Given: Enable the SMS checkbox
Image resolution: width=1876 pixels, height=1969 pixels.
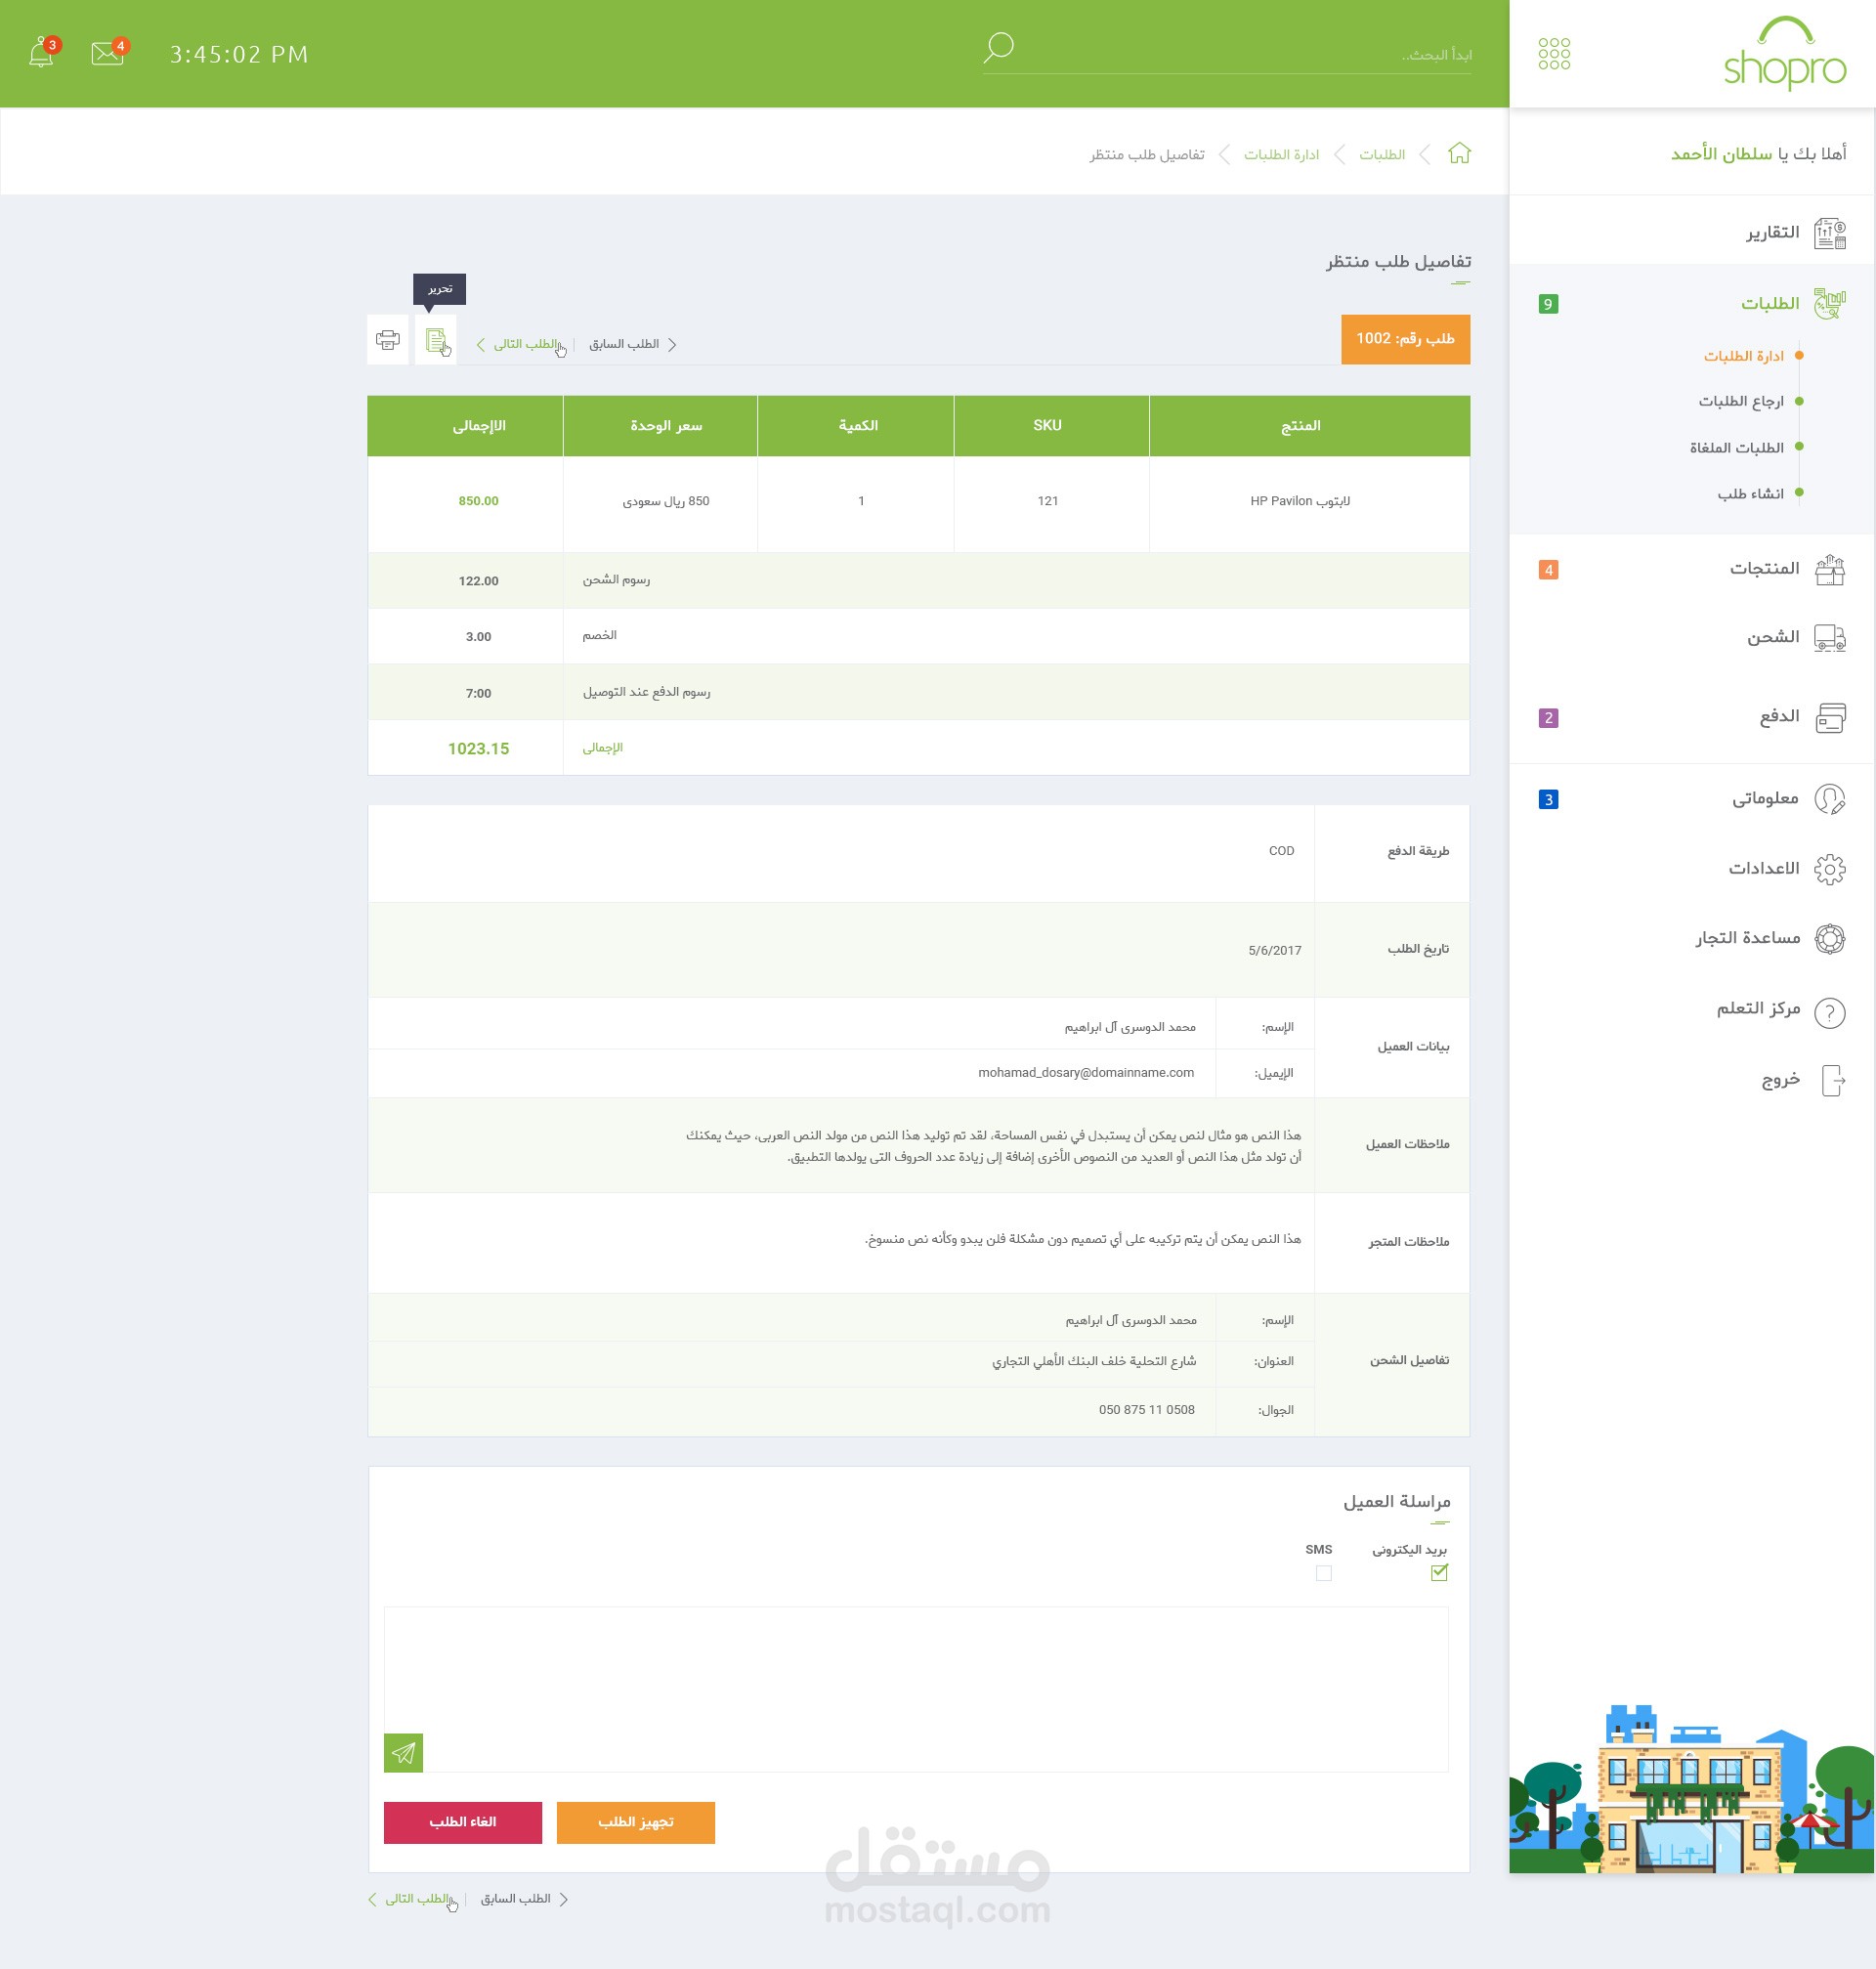Looking at the screenshot, I should point(1323,1573).
